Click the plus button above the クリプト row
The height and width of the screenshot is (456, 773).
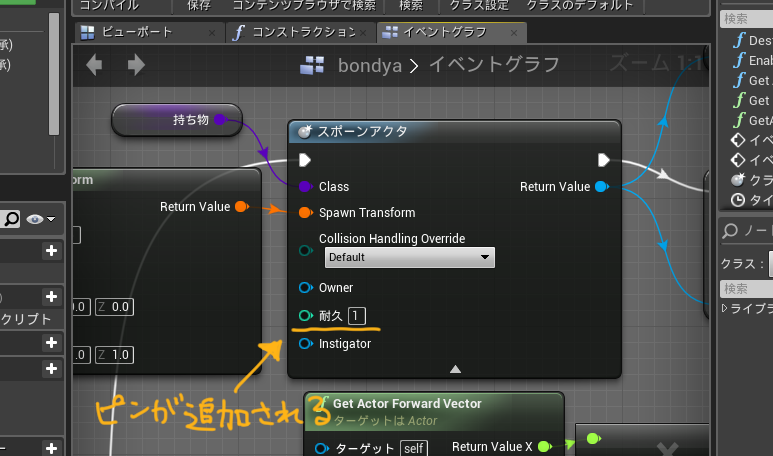pyautogui.click(x=51, y=296)
